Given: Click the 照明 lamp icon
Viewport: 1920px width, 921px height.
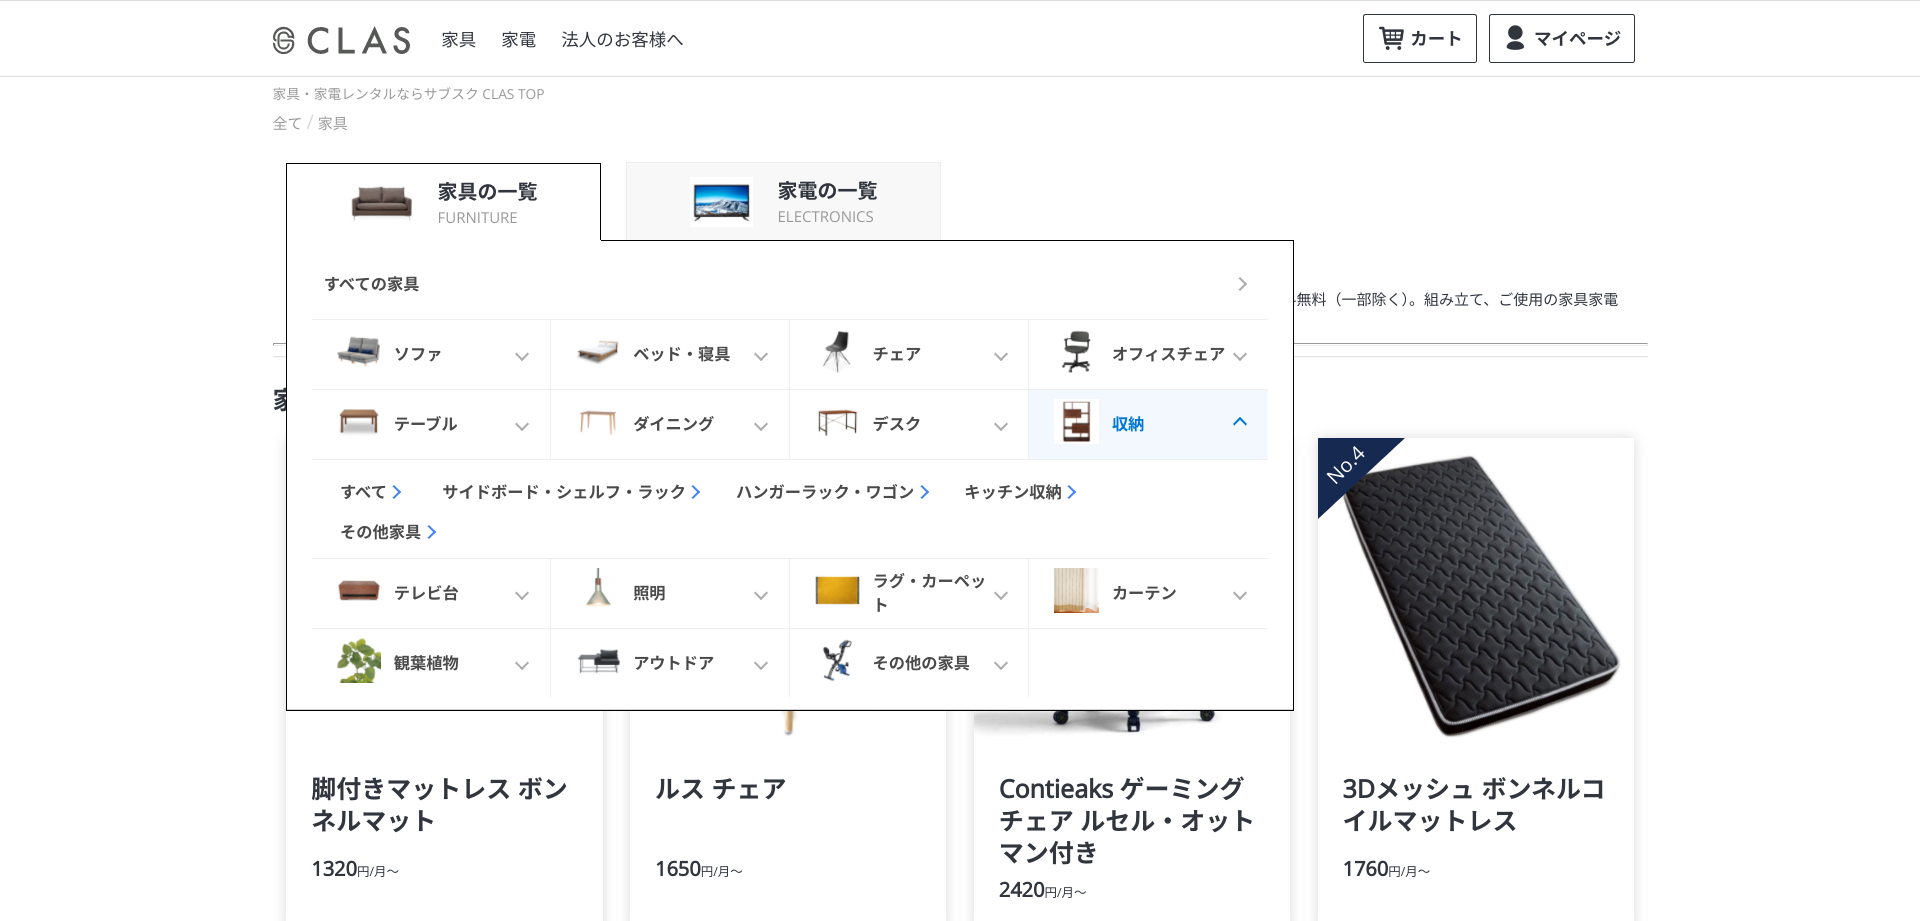Looking at the screenshot, I should tap(598, 588).
